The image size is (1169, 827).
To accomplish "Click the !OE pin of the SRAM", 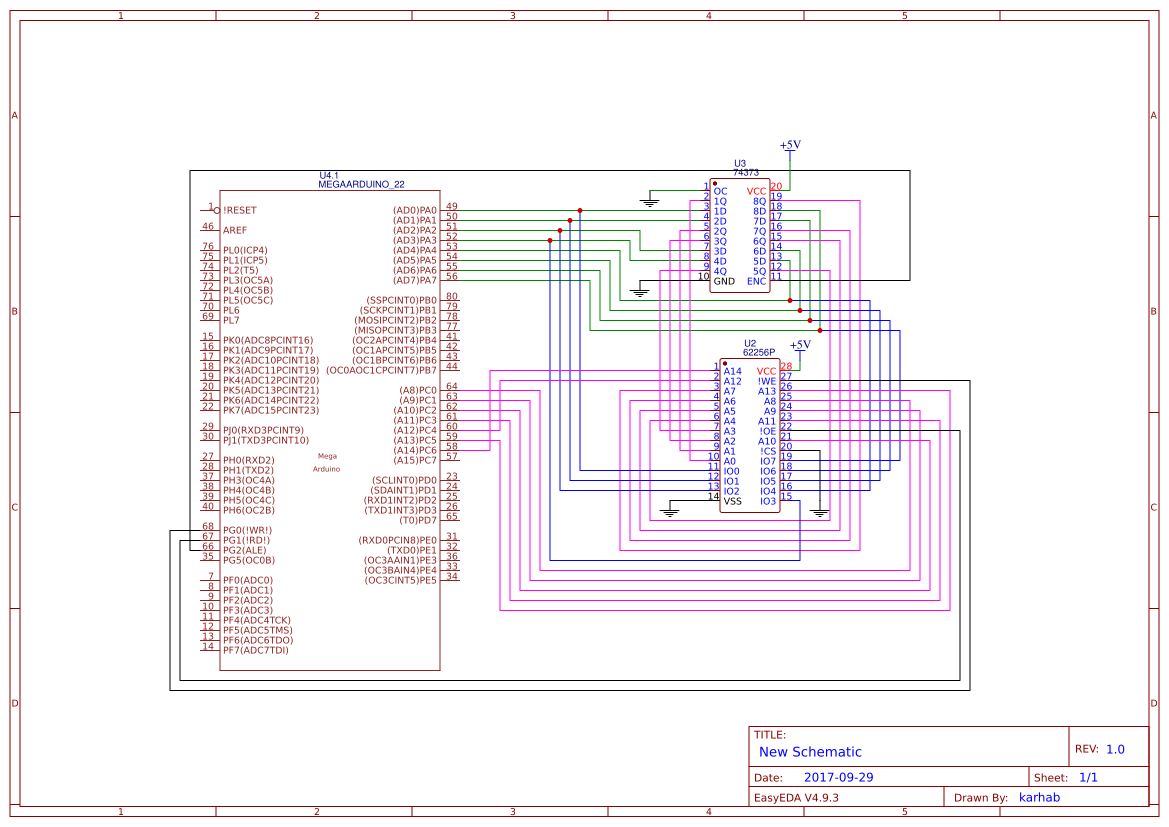I will point(767,430).
